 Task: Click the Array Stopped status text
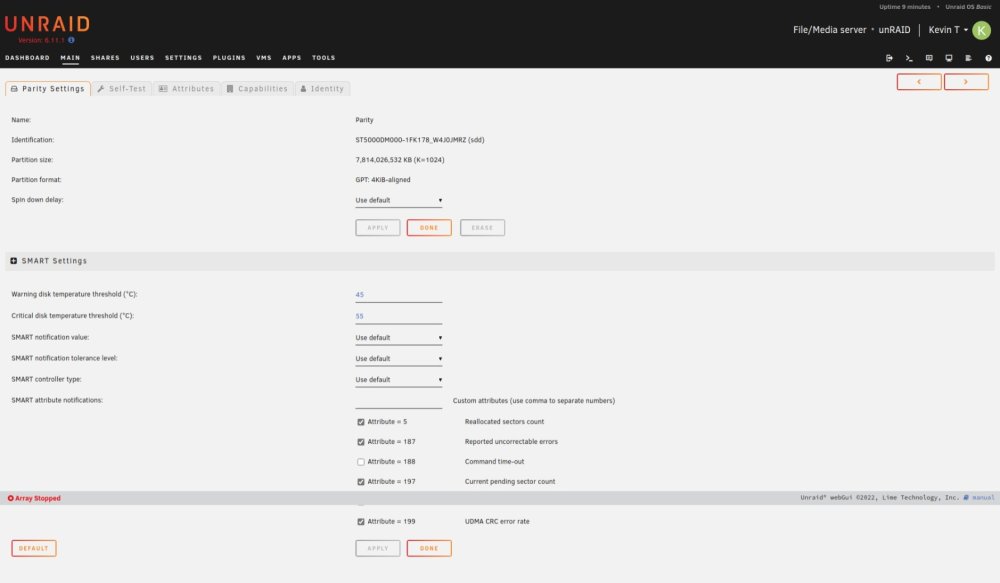click(x=38, y=498)
